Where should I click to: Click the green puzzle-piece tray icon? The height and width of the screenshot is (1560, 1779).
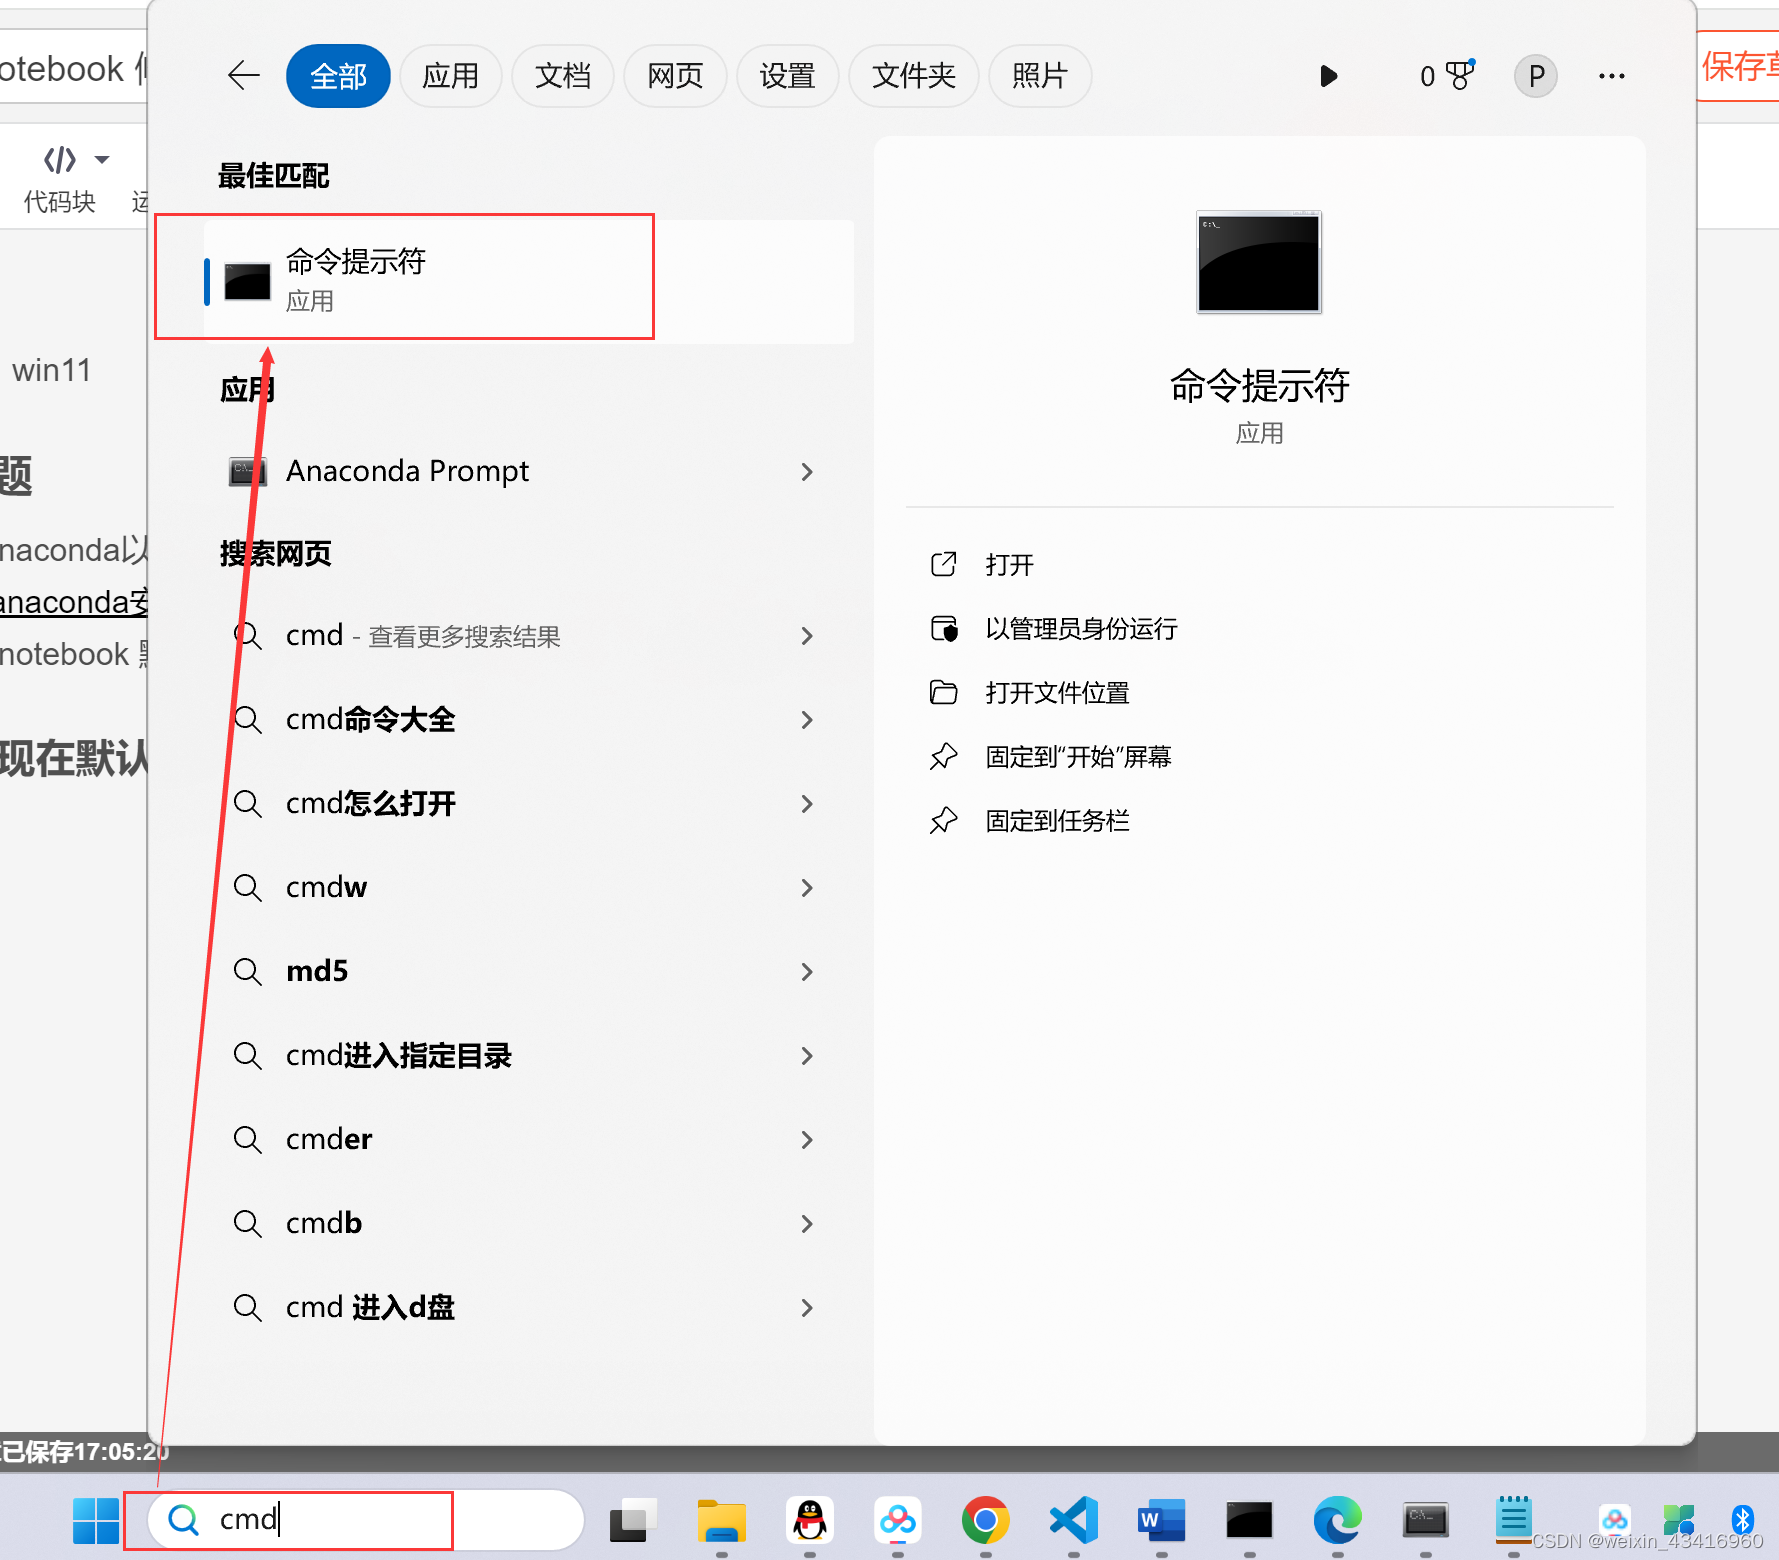(1679, 1520)
